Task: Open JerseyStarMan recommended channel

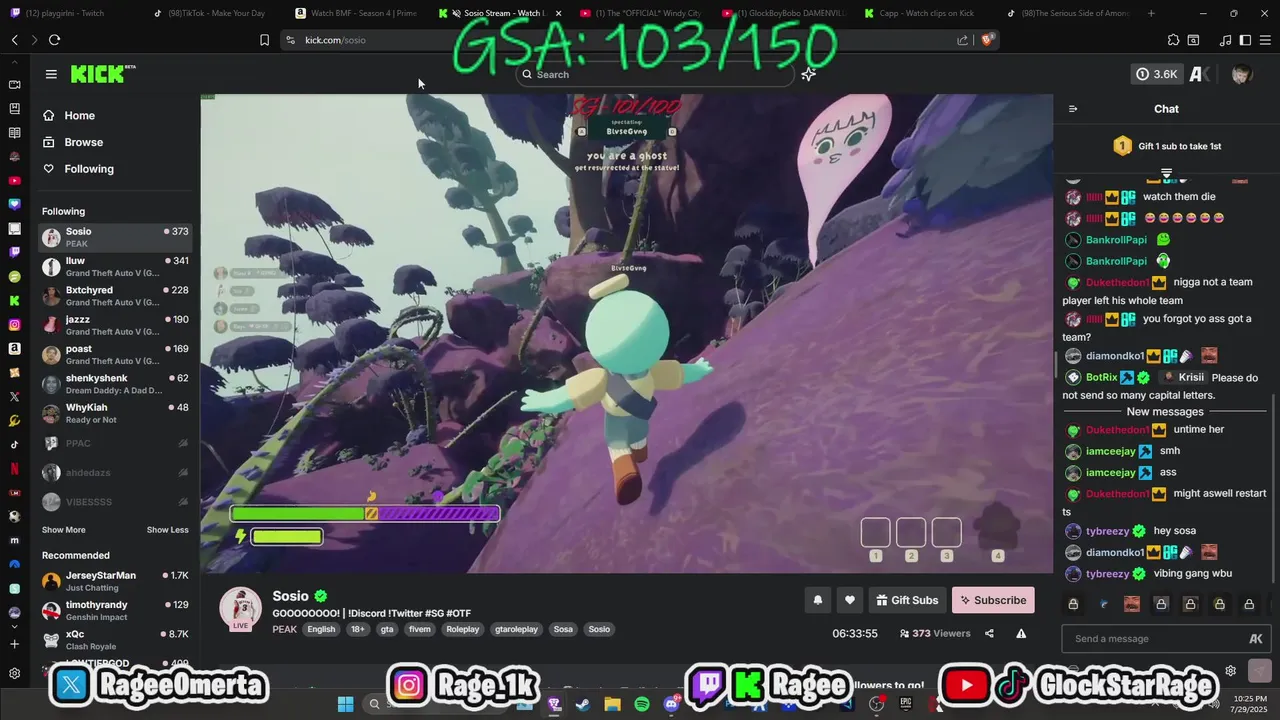Action: click(115, 581)
